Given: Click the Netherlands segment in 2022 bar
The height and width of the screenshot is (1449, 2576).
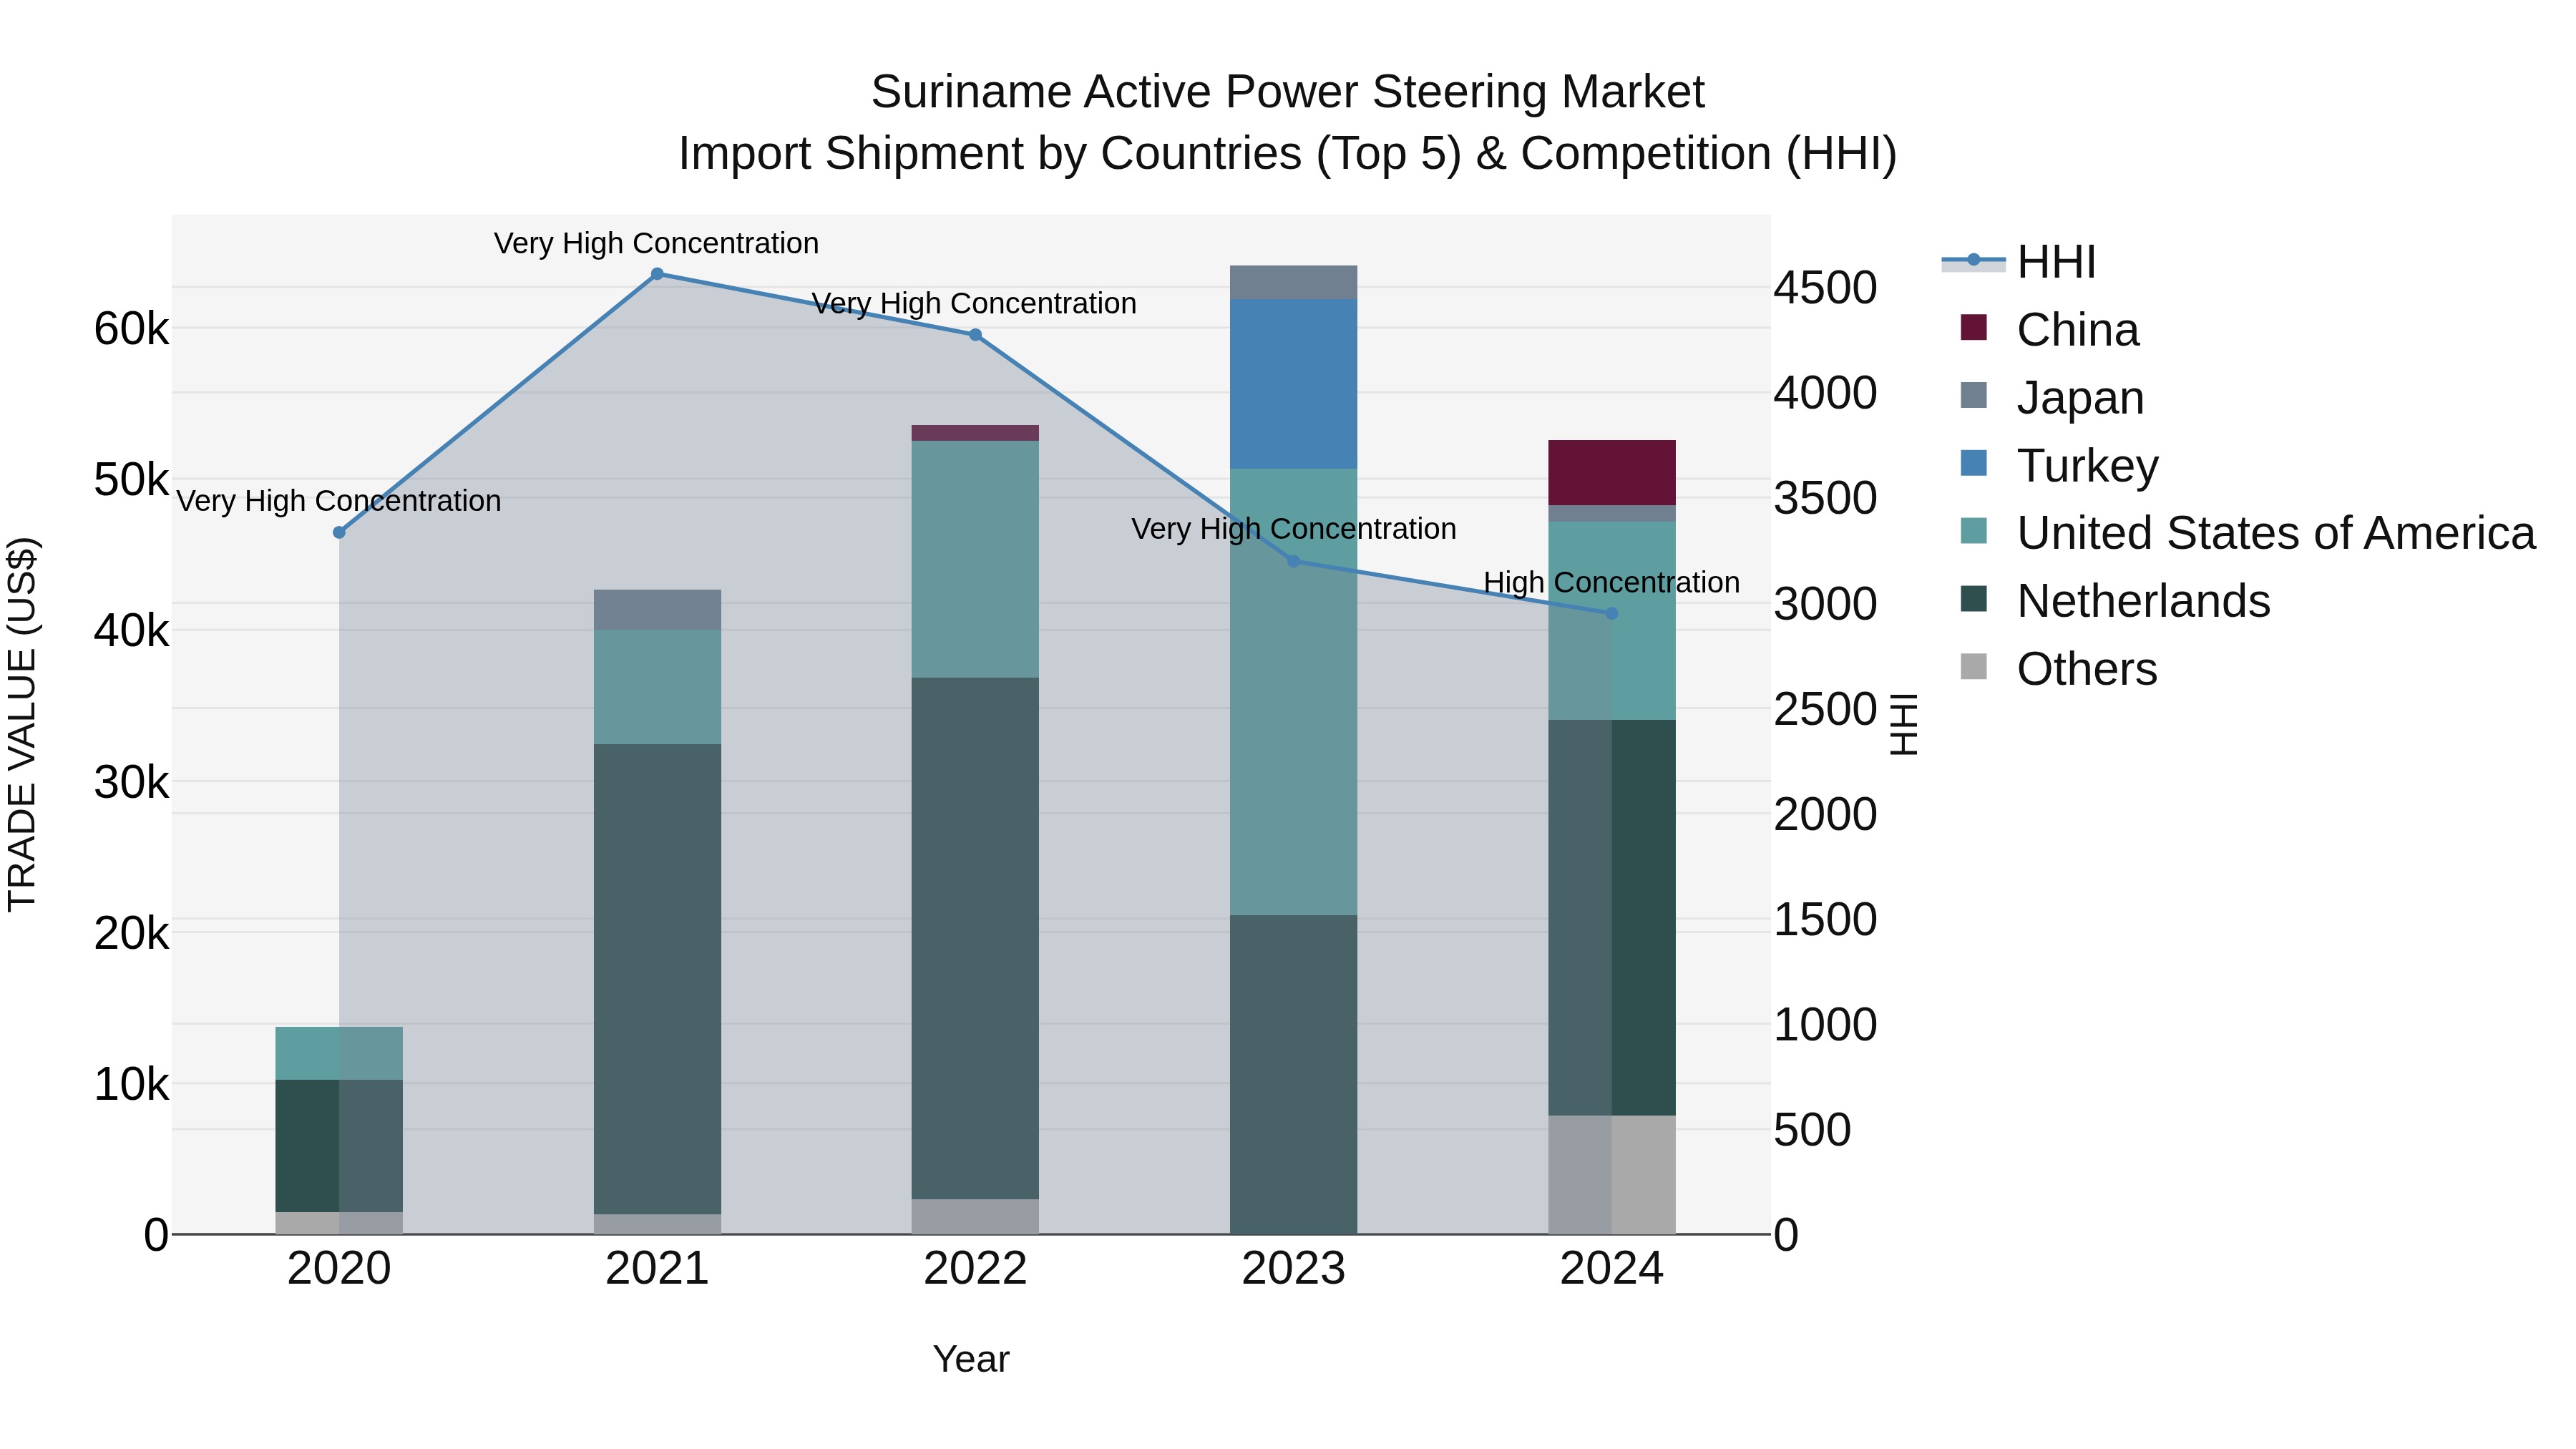Looking at the screenshot, I should click(975, 938).
